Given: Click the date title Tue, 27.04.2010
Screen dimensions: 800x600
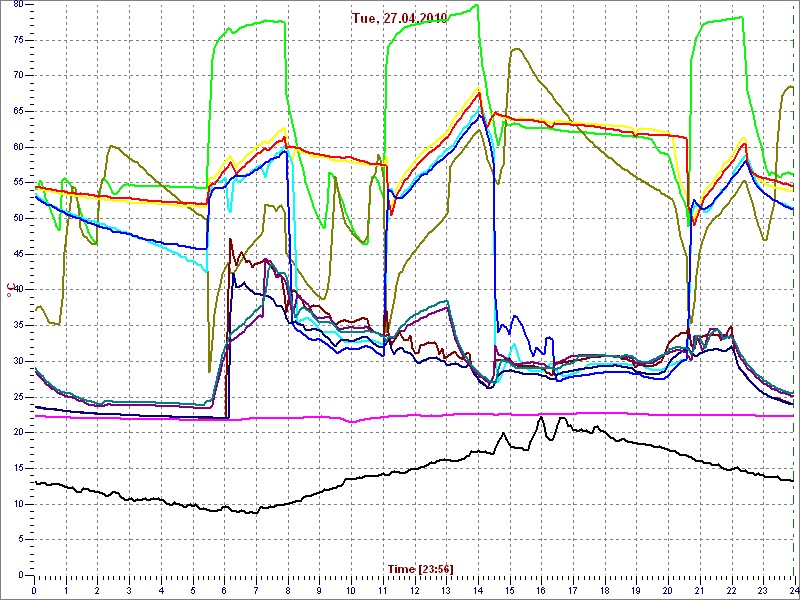Looking at the screenshot, I should coord(400,18).
